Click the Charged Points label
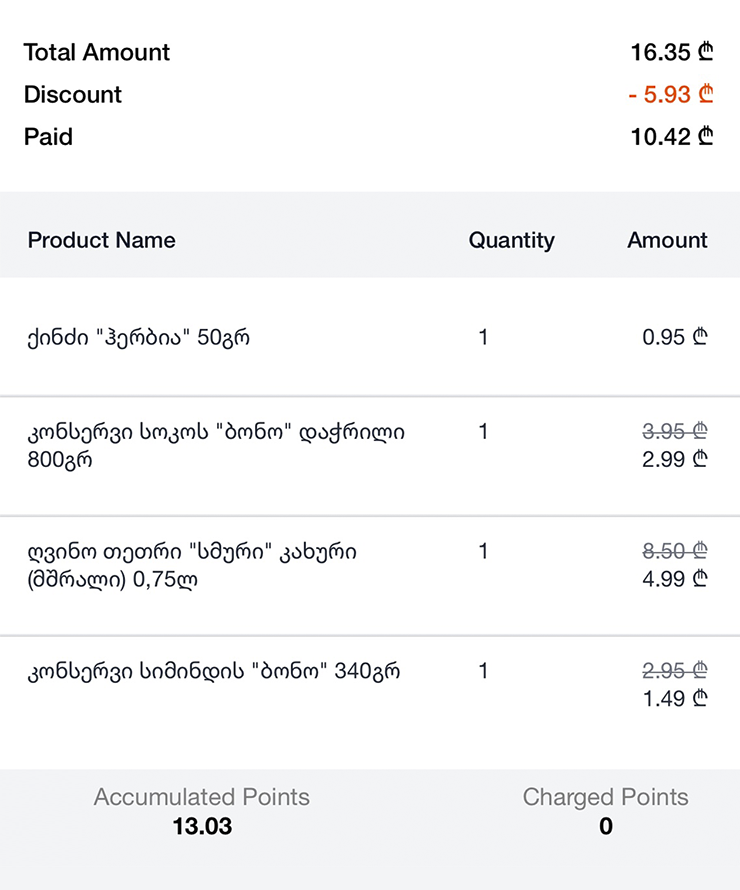This screenshot has height=890, width=740. click(x=605, y=797)
